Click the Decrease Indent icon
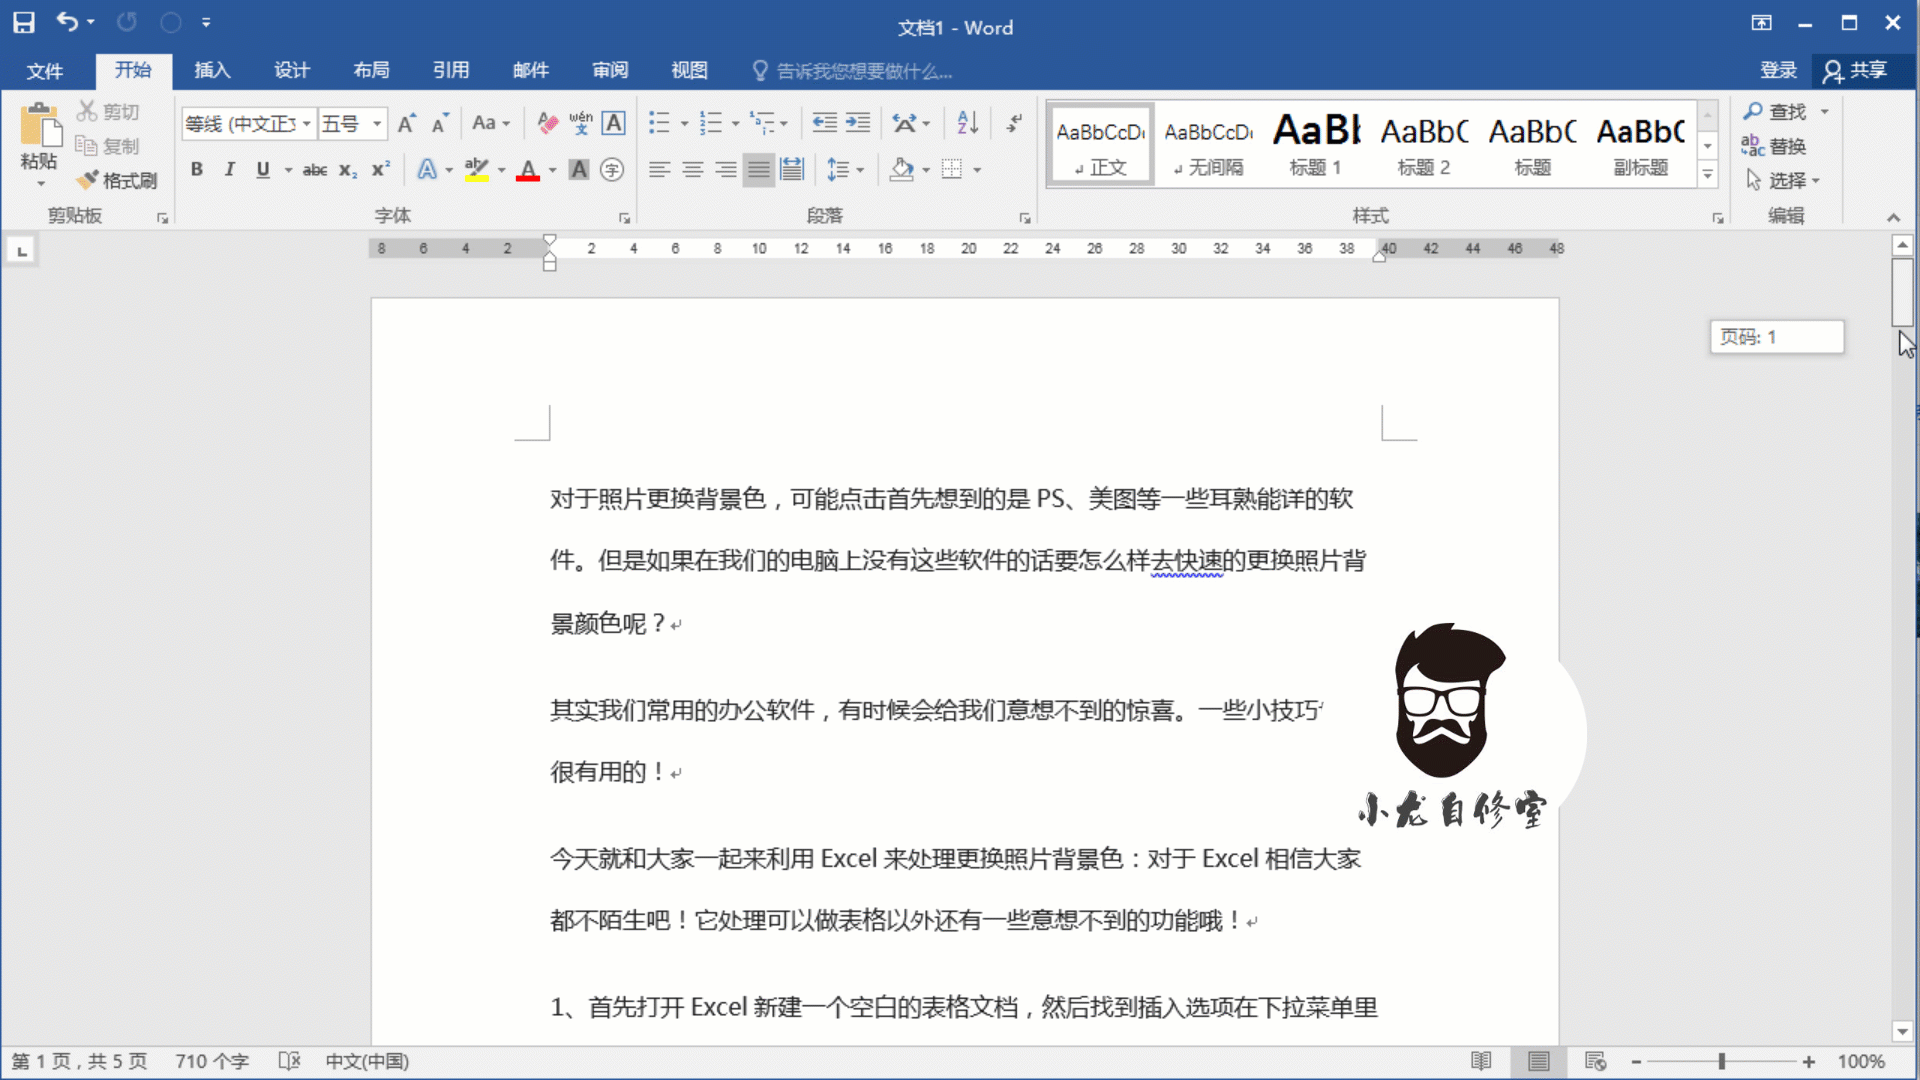The height and width of the screenshot is (1080, 1920). pos(824,123)
